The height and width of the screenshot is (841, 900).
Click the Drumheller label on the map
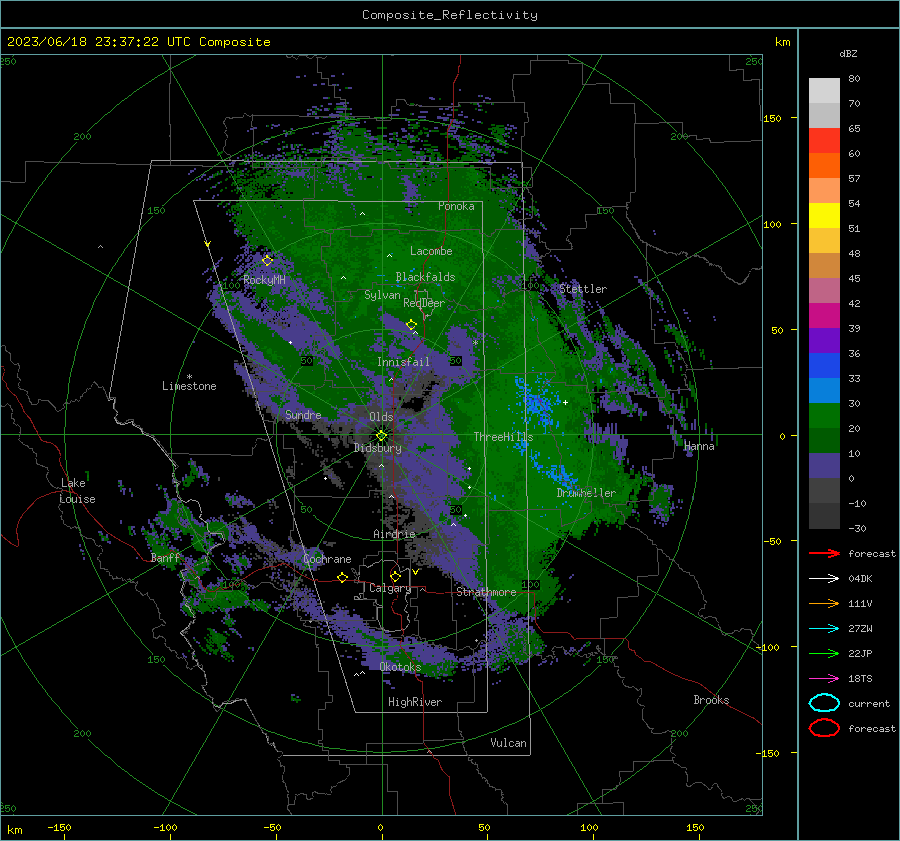(x=586, y=493)
